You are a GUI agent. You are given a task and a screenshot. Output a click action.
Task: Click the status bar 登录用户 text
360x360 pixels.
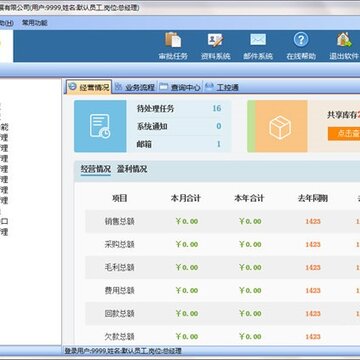click(x=123, y=351)
